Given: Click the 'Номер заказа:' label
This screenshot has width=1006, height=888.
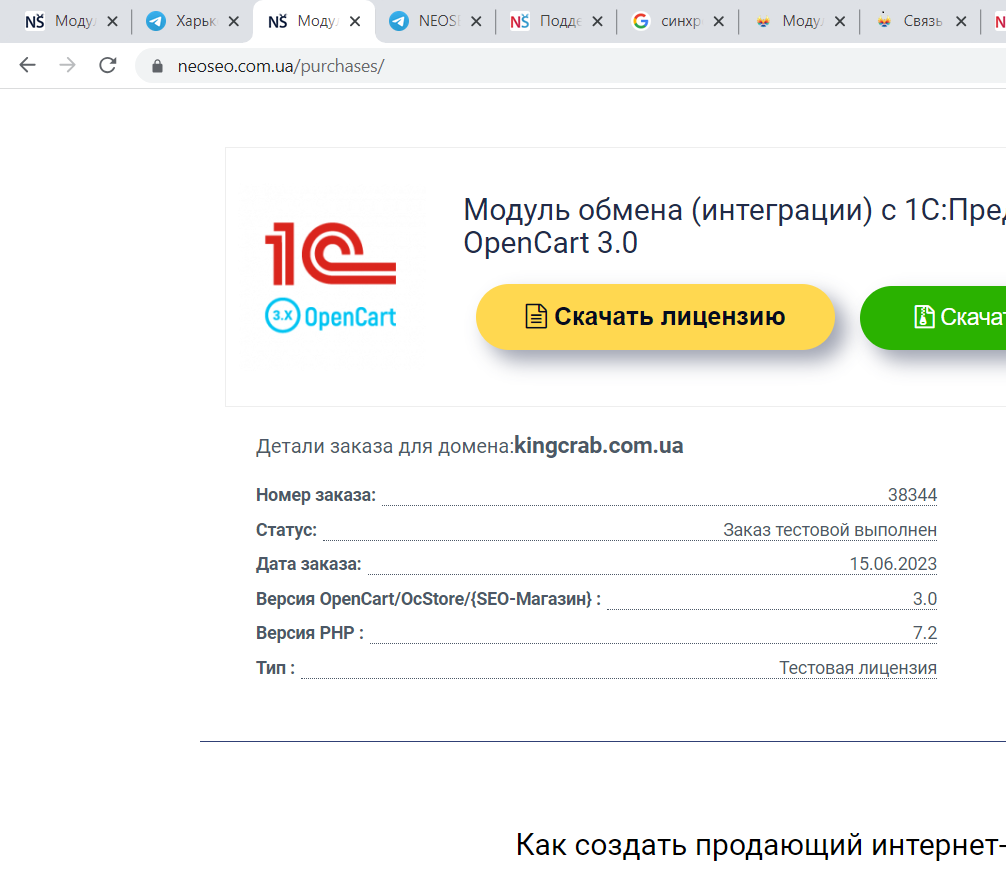Looking at the screenshot, I should pyautogui.click(x=316, y=495).
